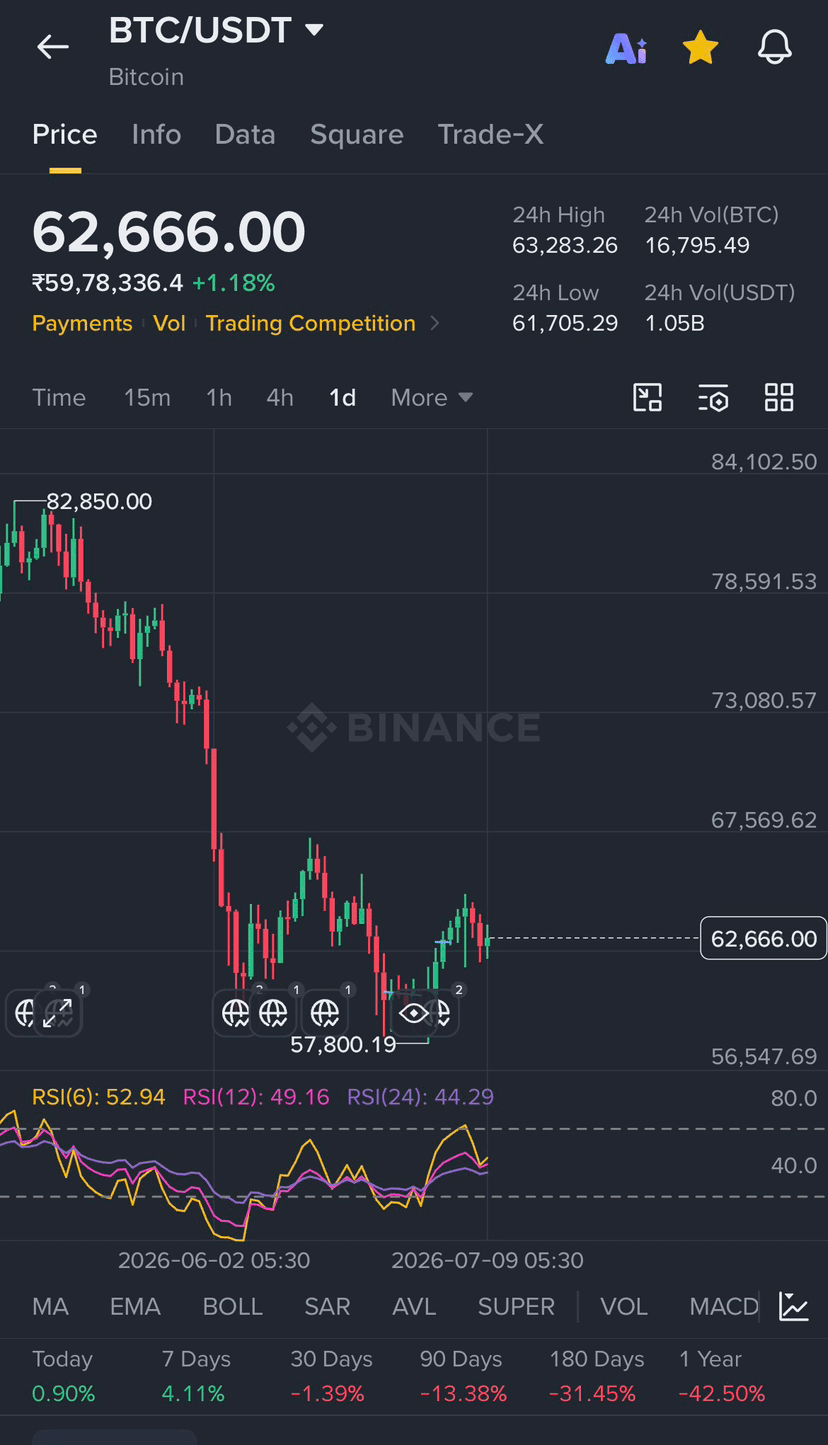Tap the current price label 62,666.00 on the axis
The height and width of the screenshot is (1445, 828).
[764, 938]
